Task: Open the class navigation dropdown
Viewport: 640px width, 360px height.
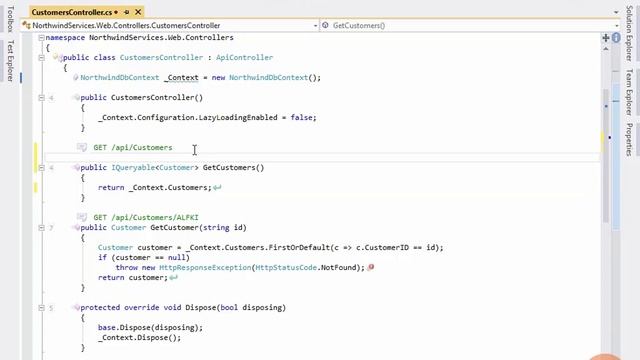Action: 315,26
